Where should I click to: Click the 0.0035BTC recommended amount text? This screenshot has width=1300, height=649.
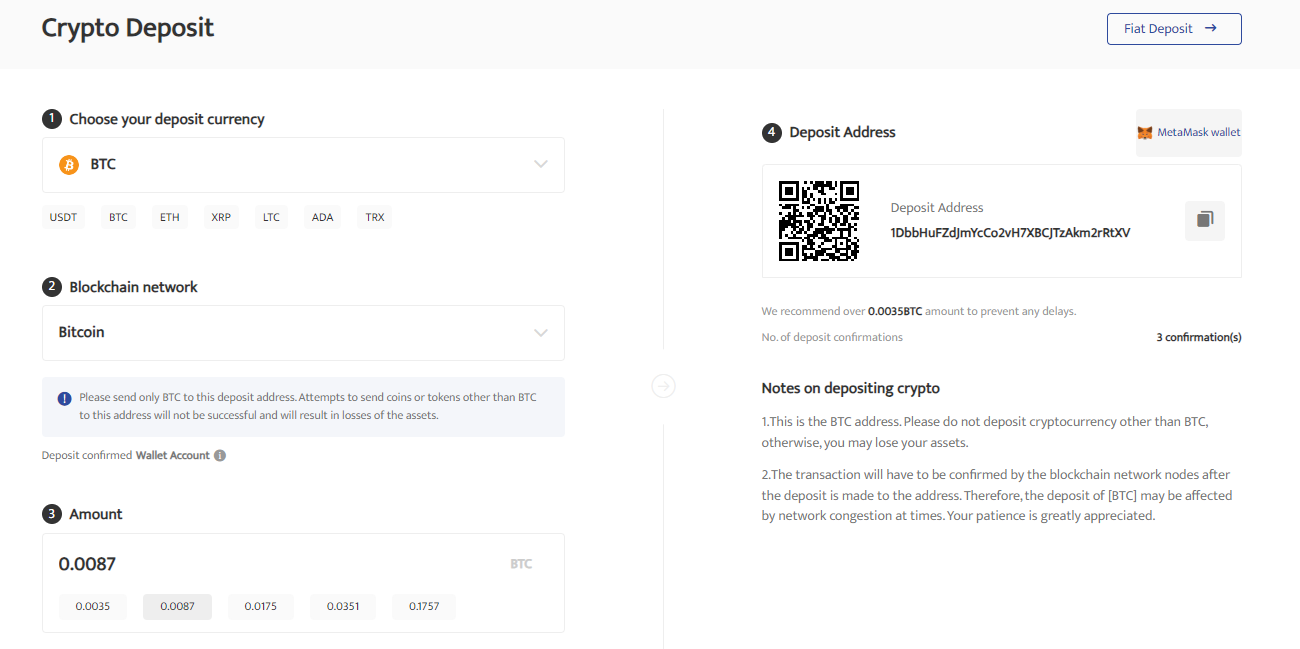pos(895,312)
